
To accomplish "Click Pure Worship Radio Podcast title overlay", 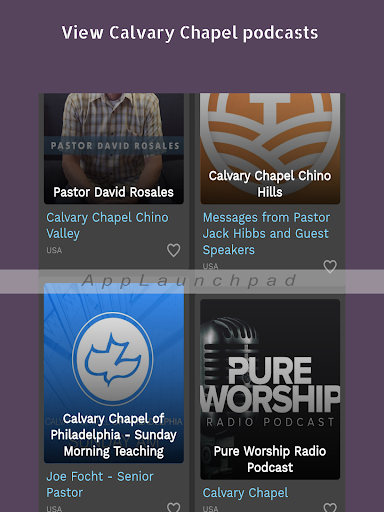I will pyautogui.click(x=270, y=459).
